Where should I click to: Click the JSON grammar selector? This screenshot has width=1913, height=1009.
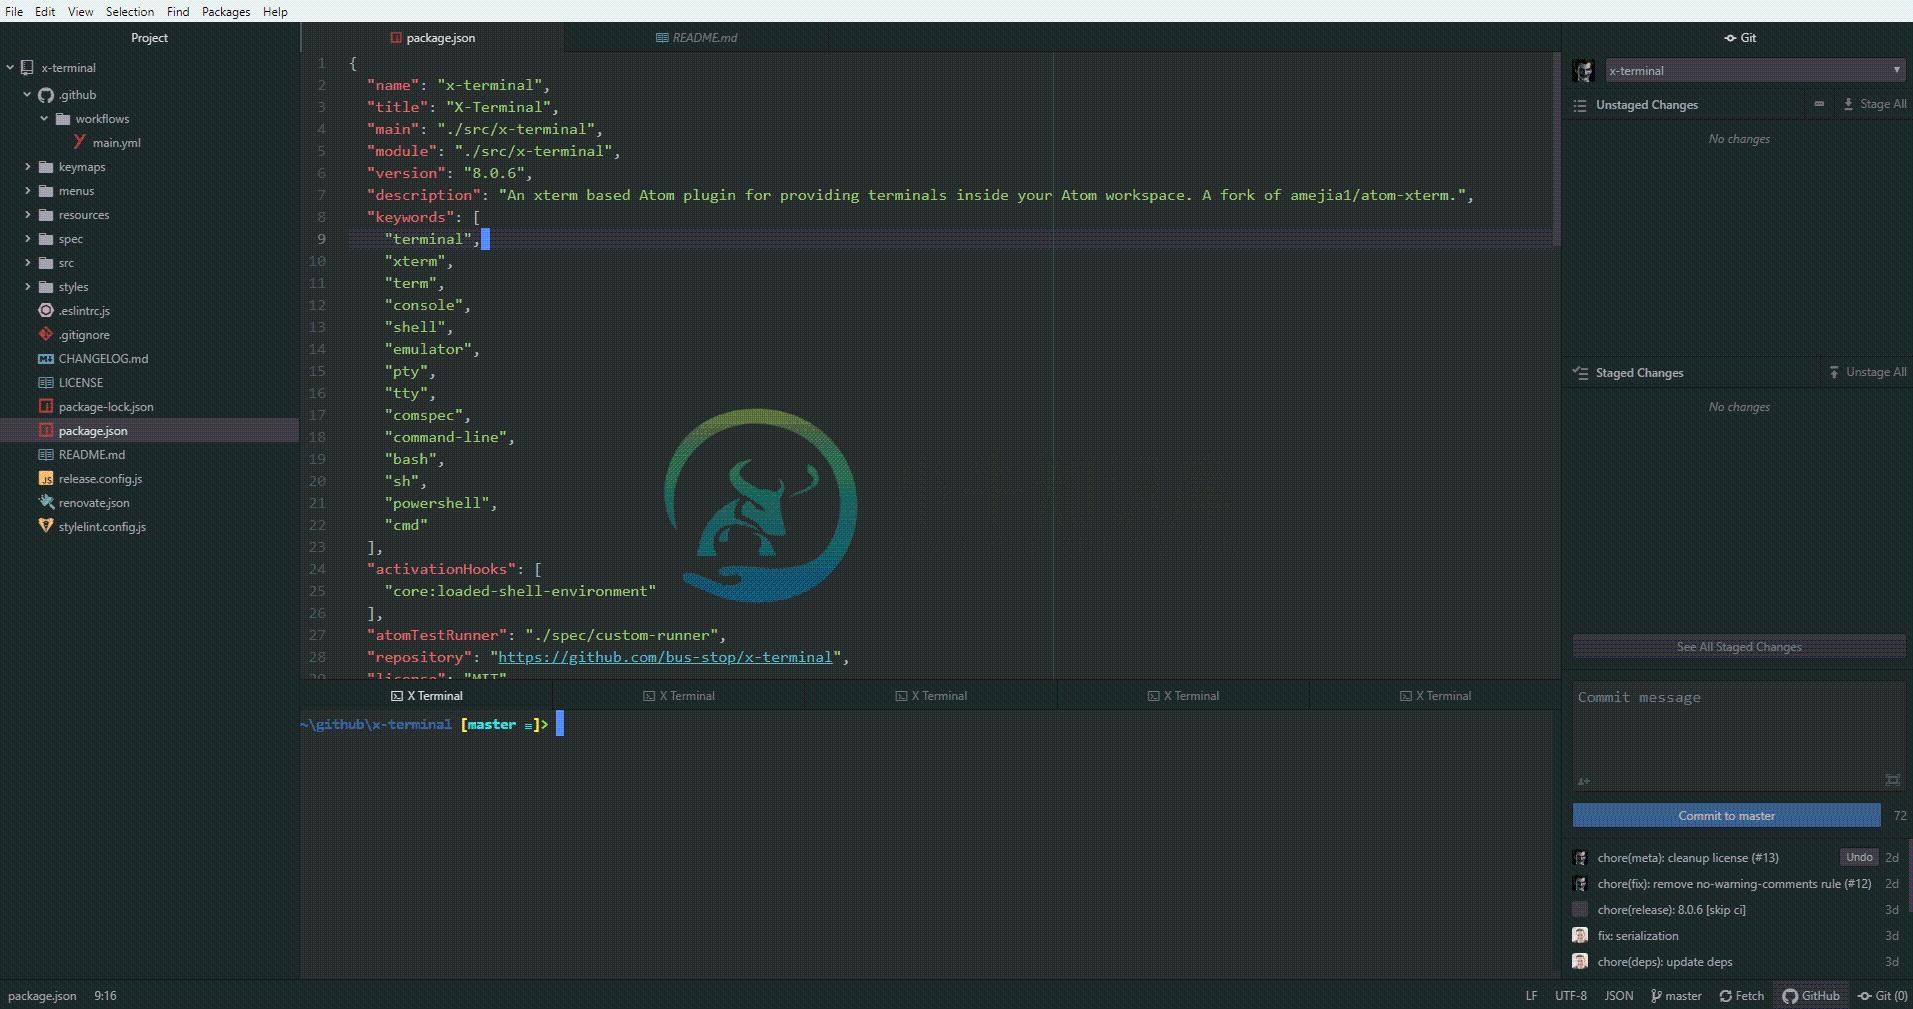[1618, 996]
